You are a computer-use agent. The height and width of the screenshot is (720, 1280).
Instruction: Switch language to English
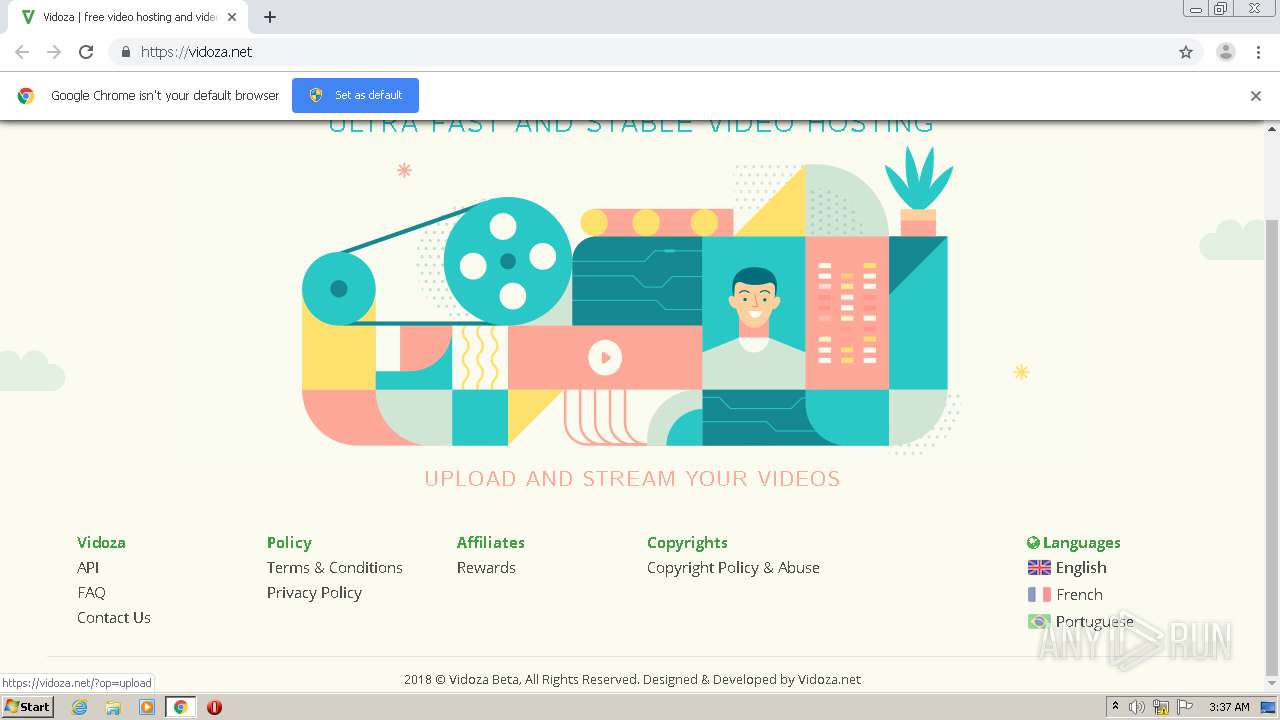(1081, 567)
